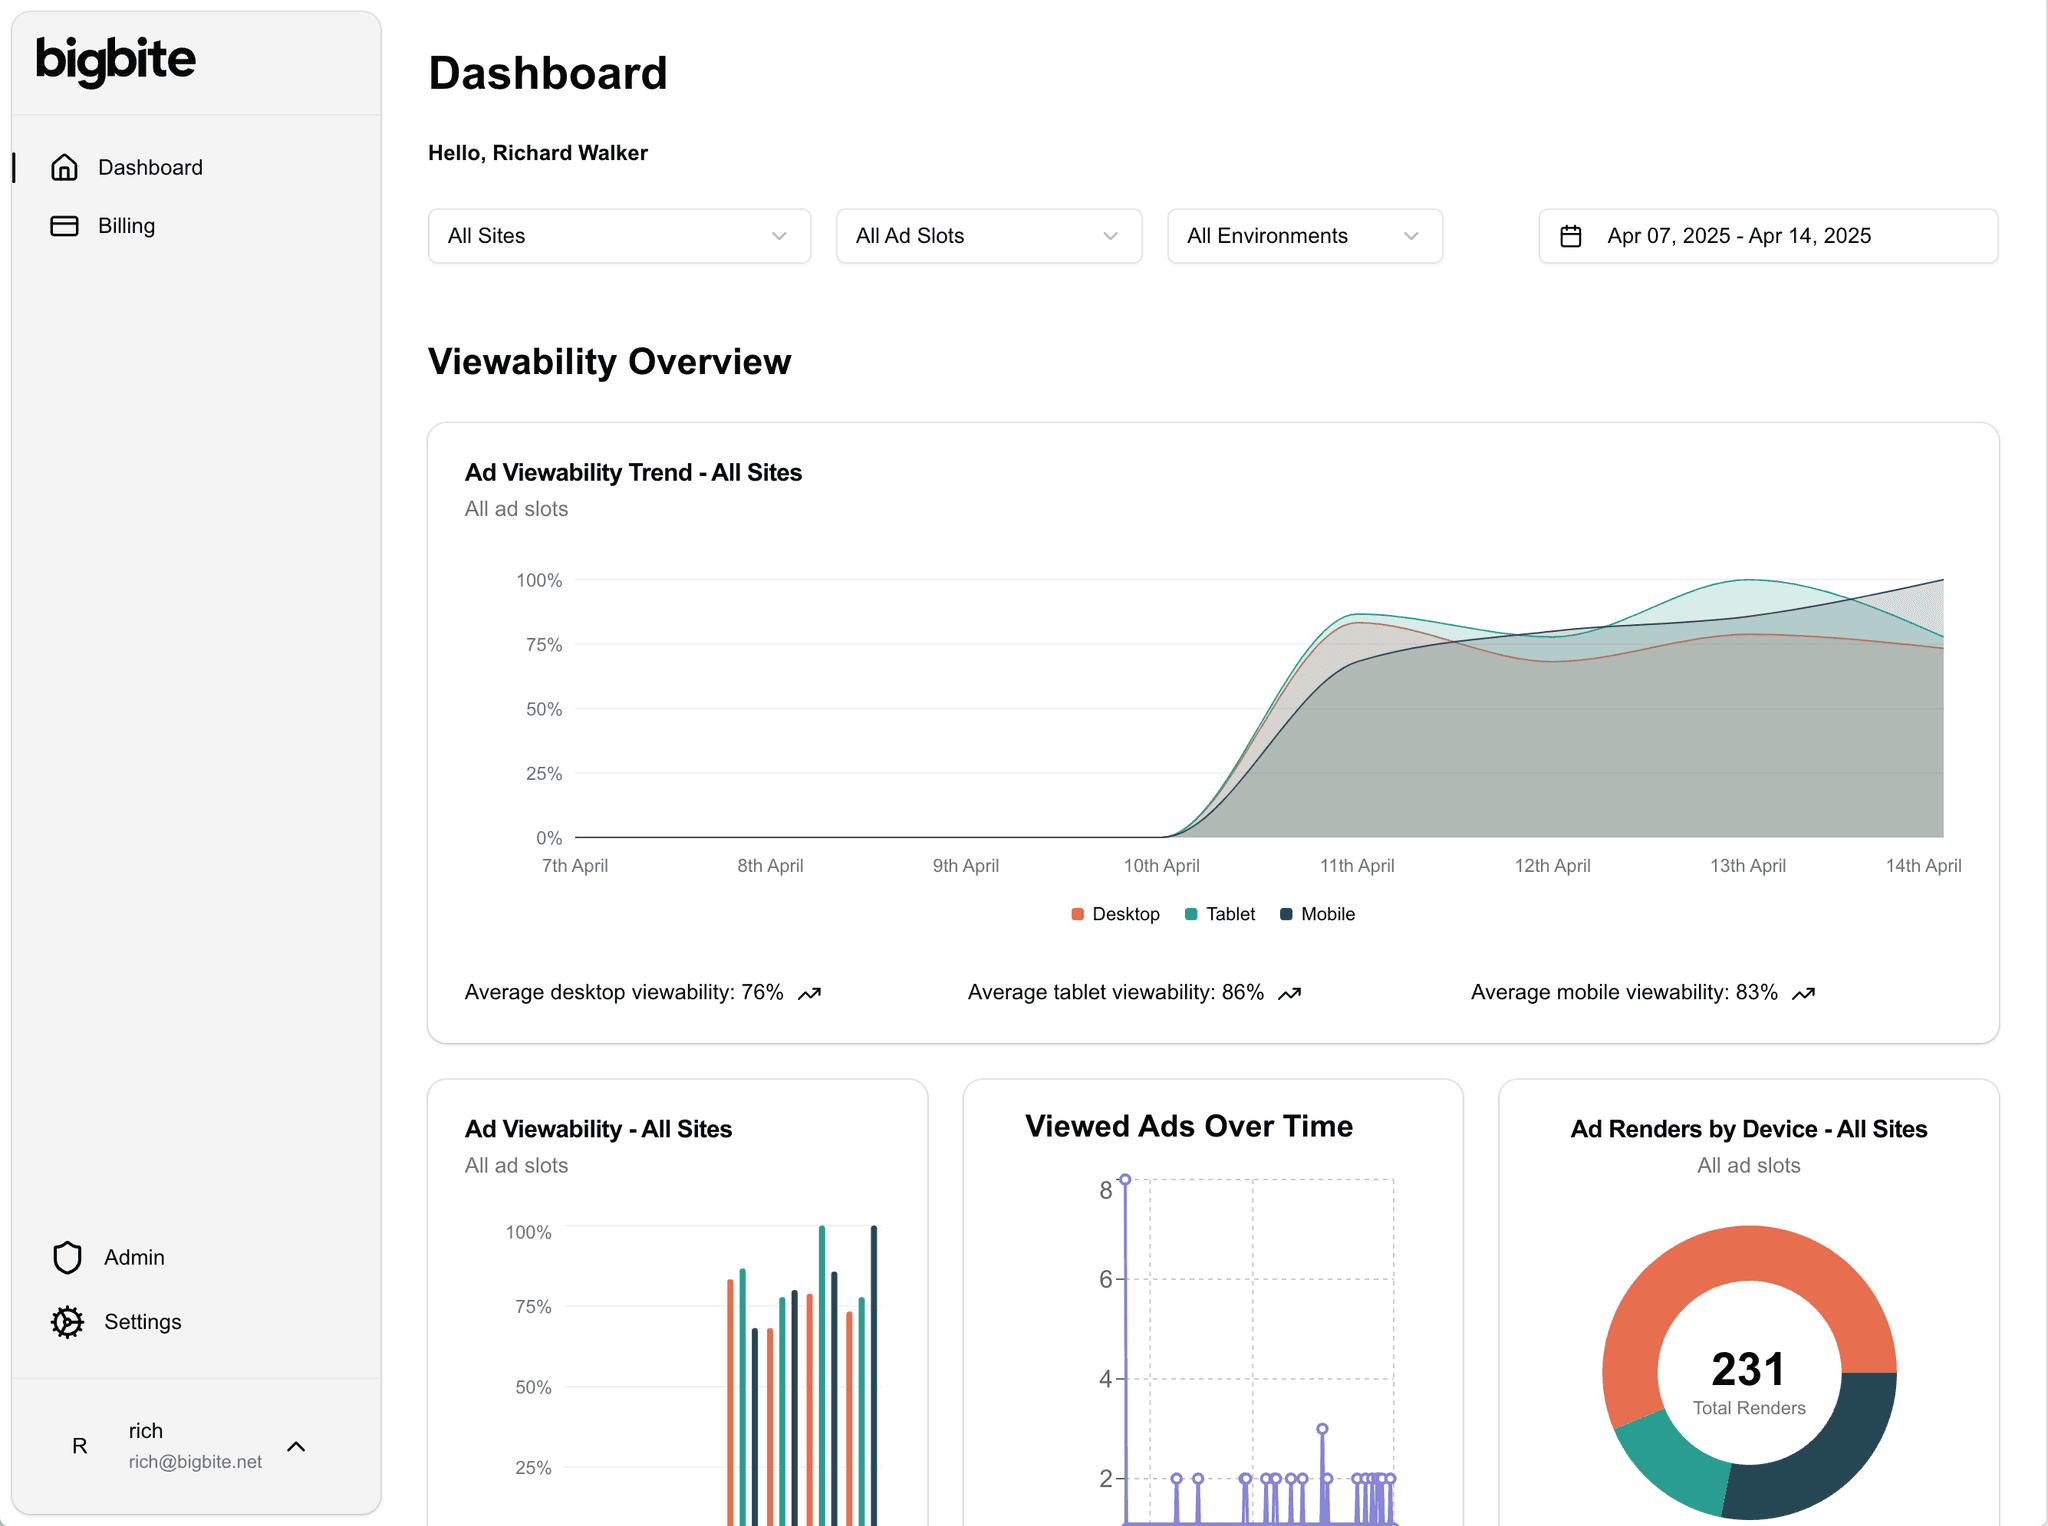Toggle Tablet series in chart legend
The width and height of the screenshot is (2048, 1526).
pyautogui.click(x=1220, y=914)
